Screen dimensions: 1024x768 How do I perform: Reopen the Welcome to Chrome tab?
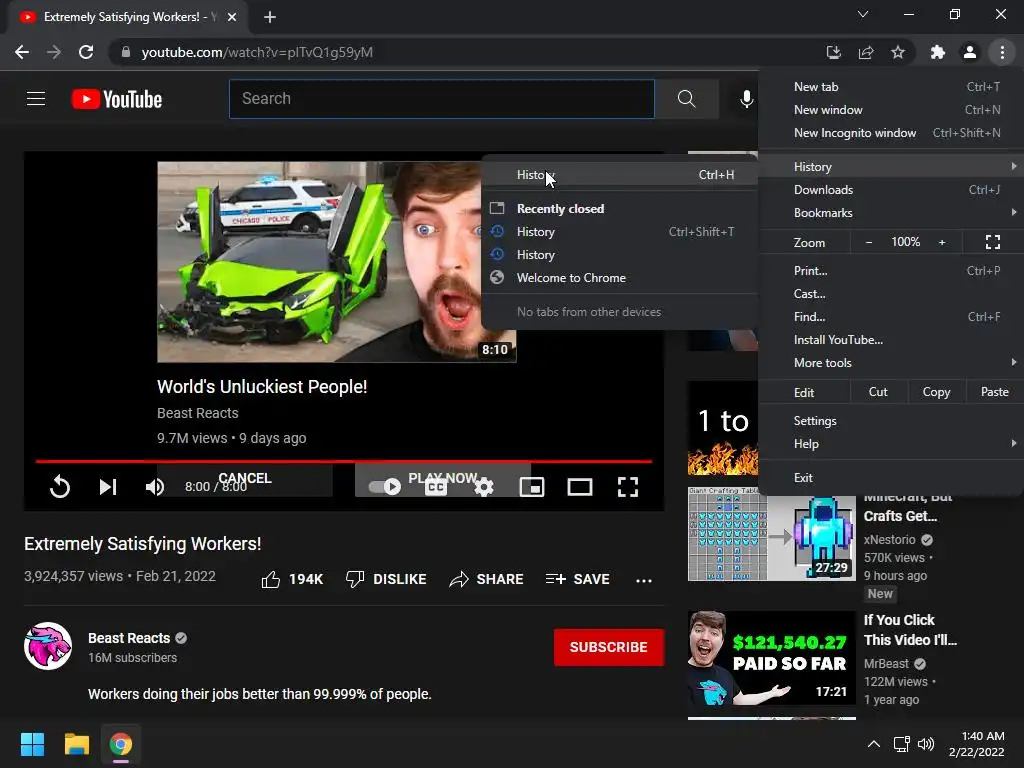tap(619, 278)
